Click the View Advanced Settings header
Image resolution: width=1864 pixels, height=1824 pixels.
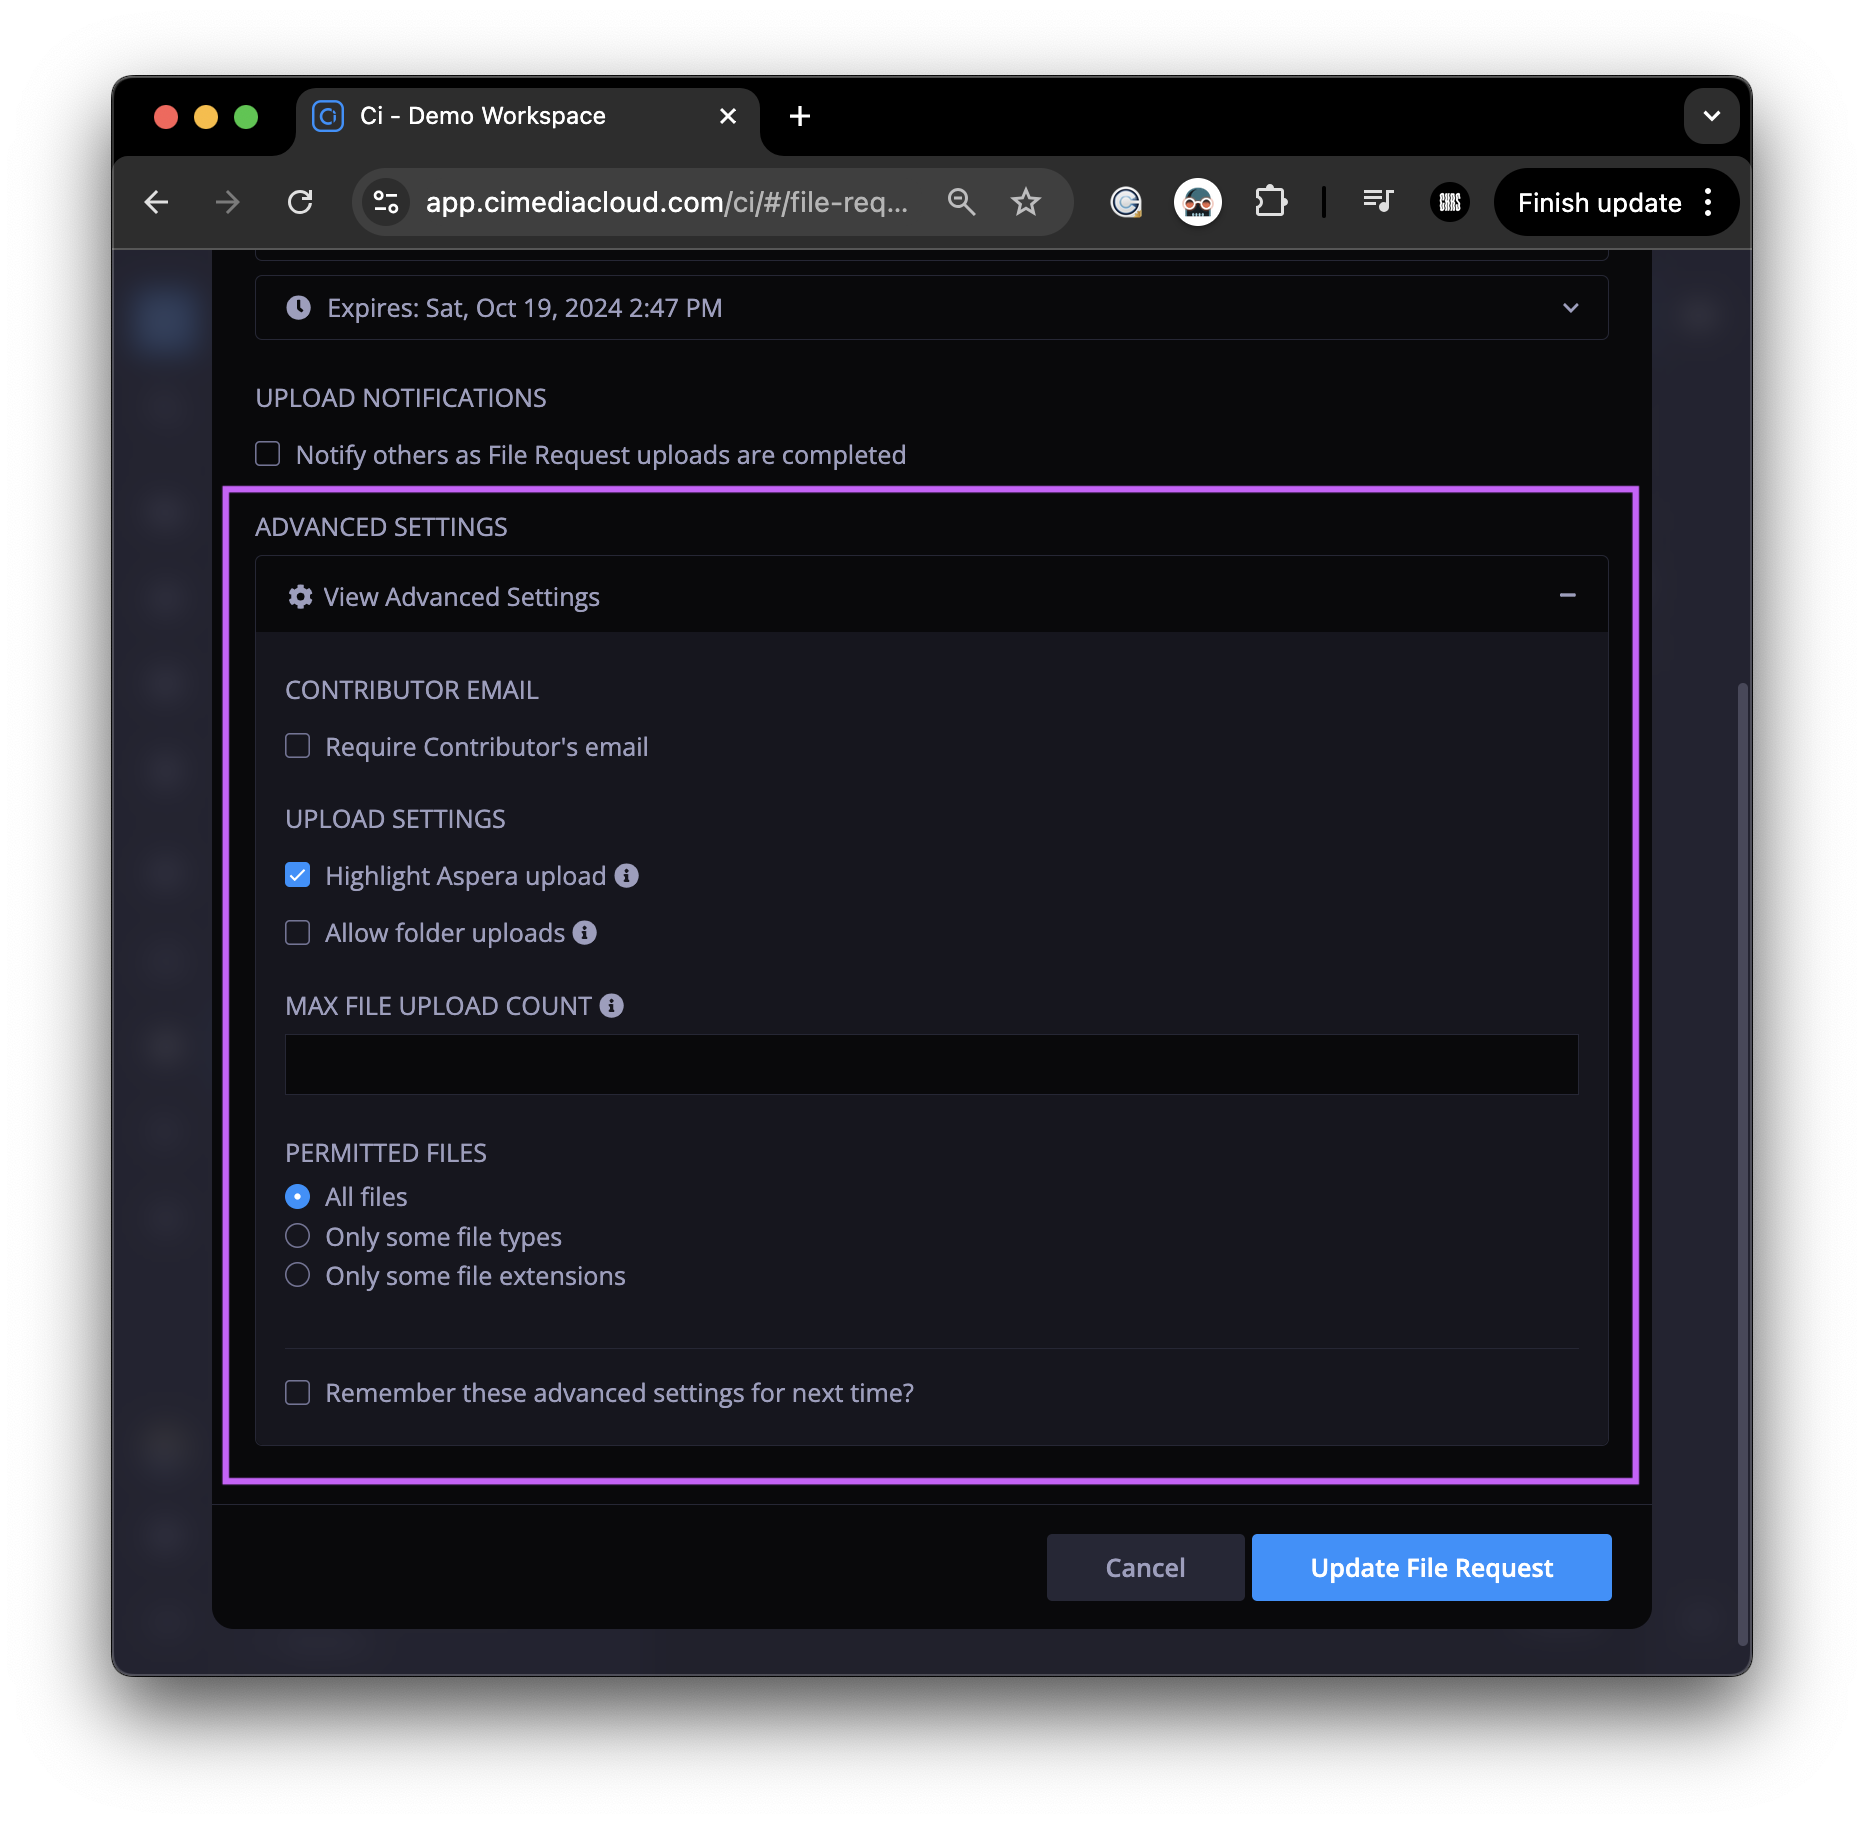point(931,595)
